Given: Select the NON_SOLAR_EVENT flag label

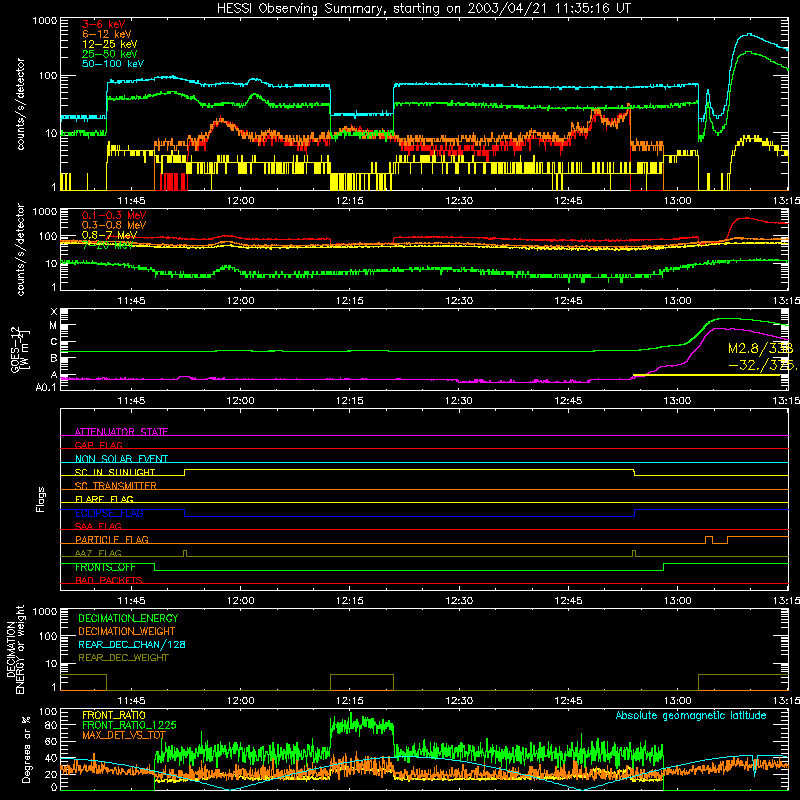Looking at the screenshot, I should click(121, 459).
